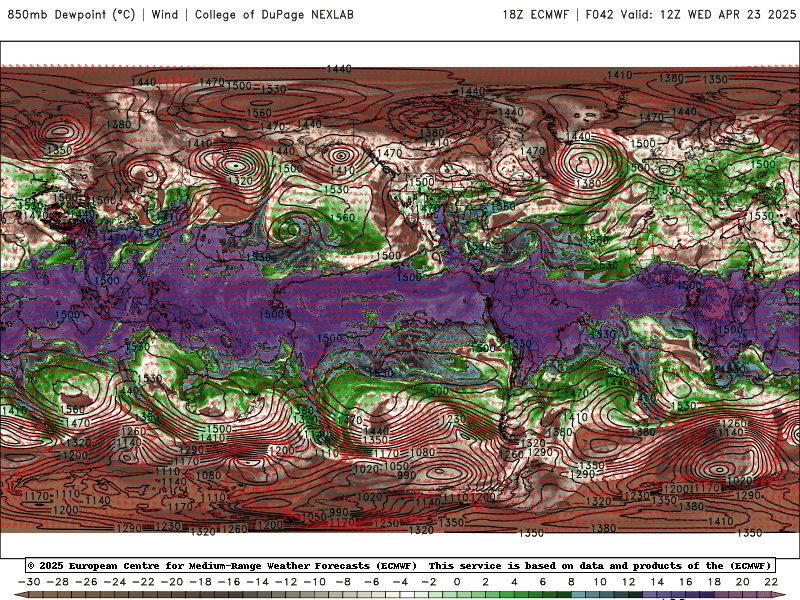Click 'College of DuPage NEXLAB' header text
Image resolution: width=800 pixels, height=600 pixels.
coord(274,15)
